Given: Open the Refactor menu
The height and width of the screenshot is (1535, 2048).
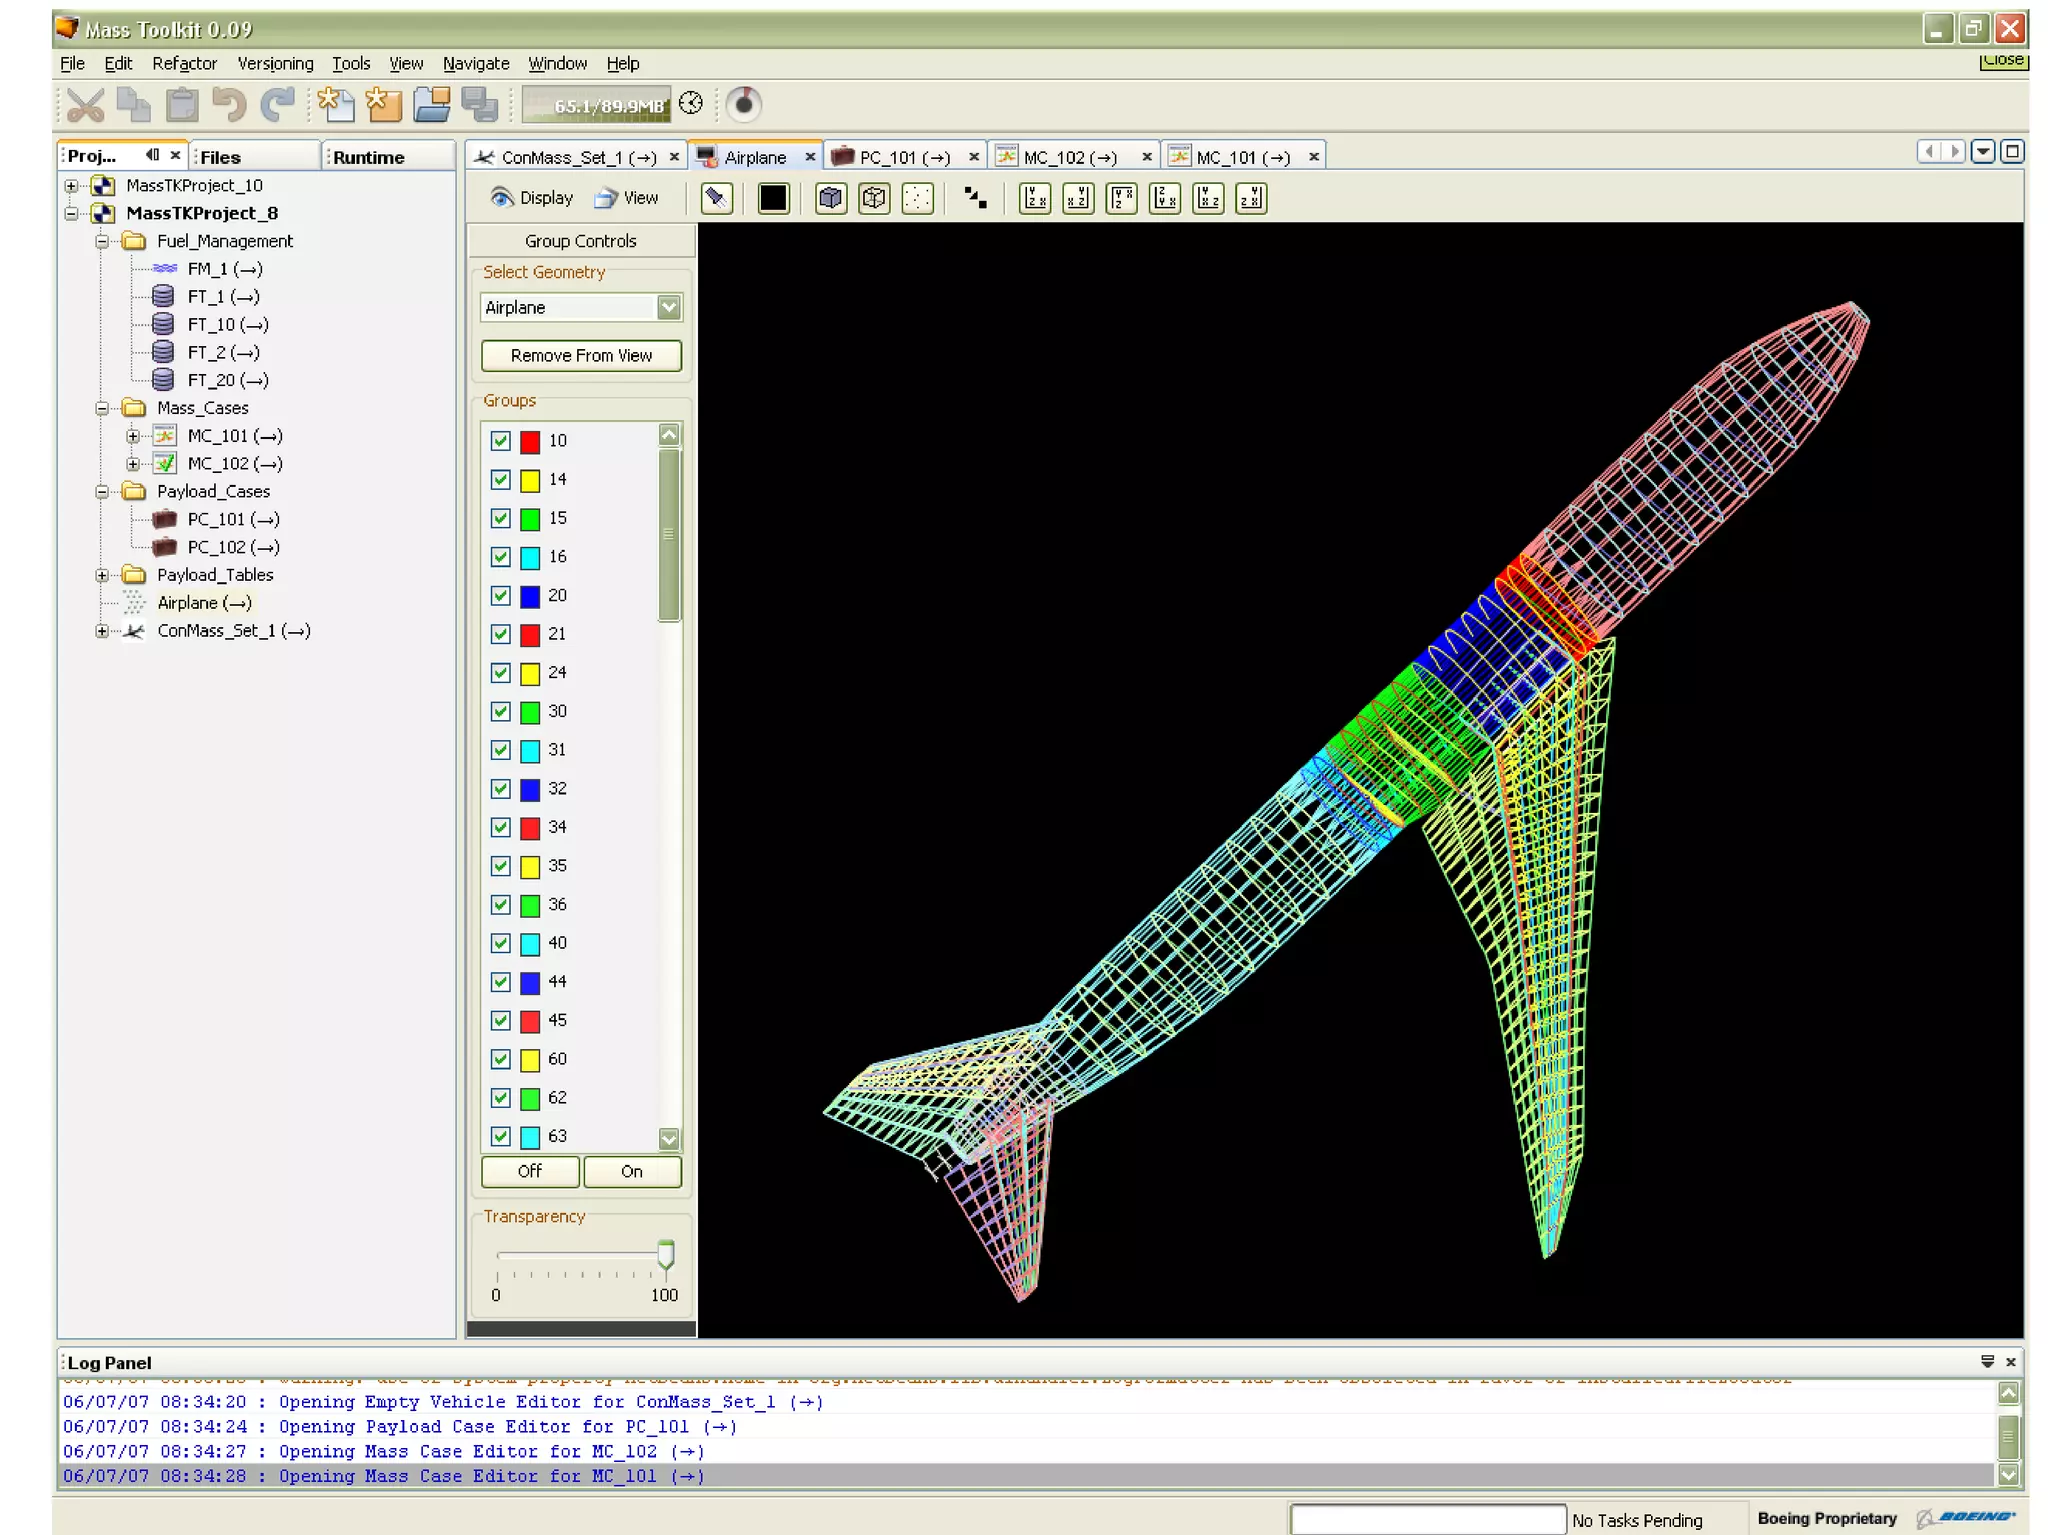Looking at the screenshot, I should point(184,63).
